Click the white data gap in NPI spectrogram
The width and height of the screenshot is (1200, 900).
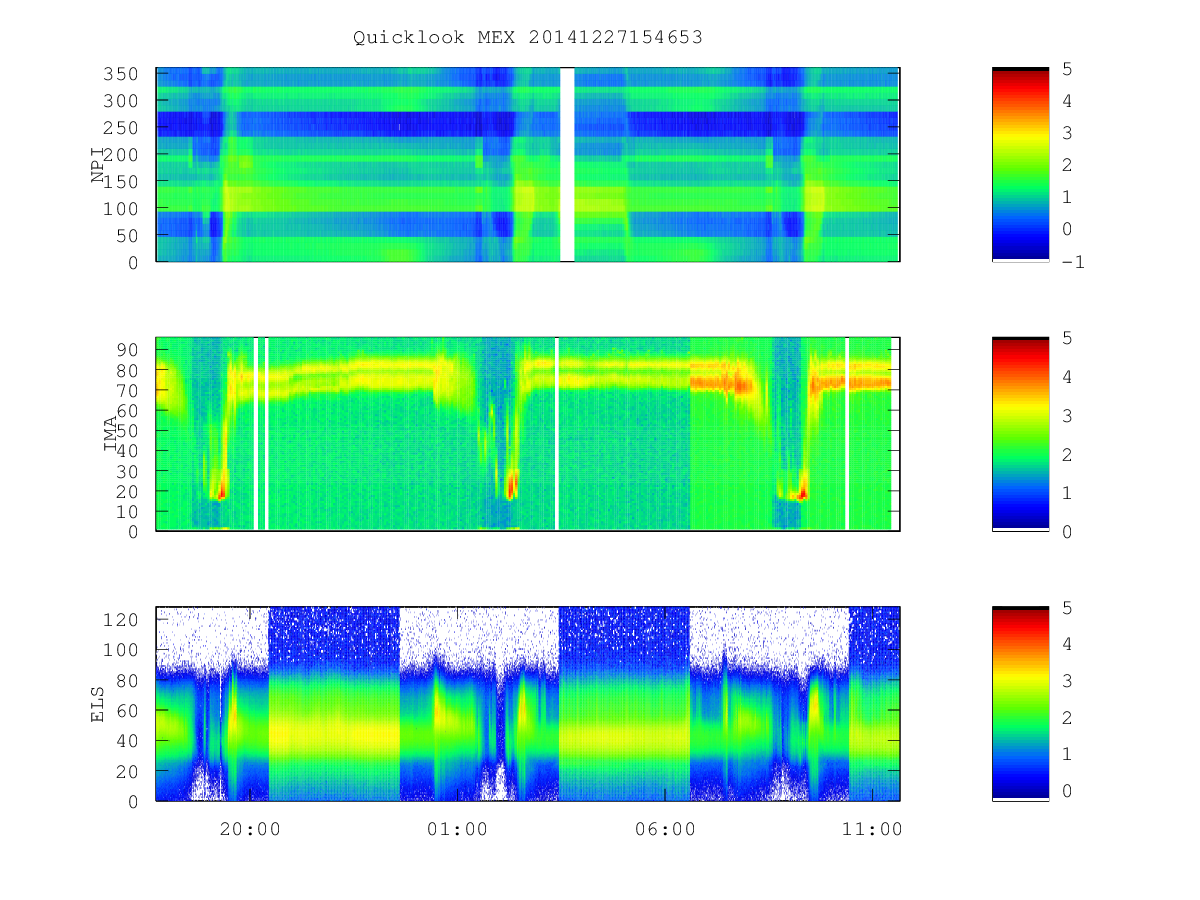pyautogui.click(x=567, y=164)
